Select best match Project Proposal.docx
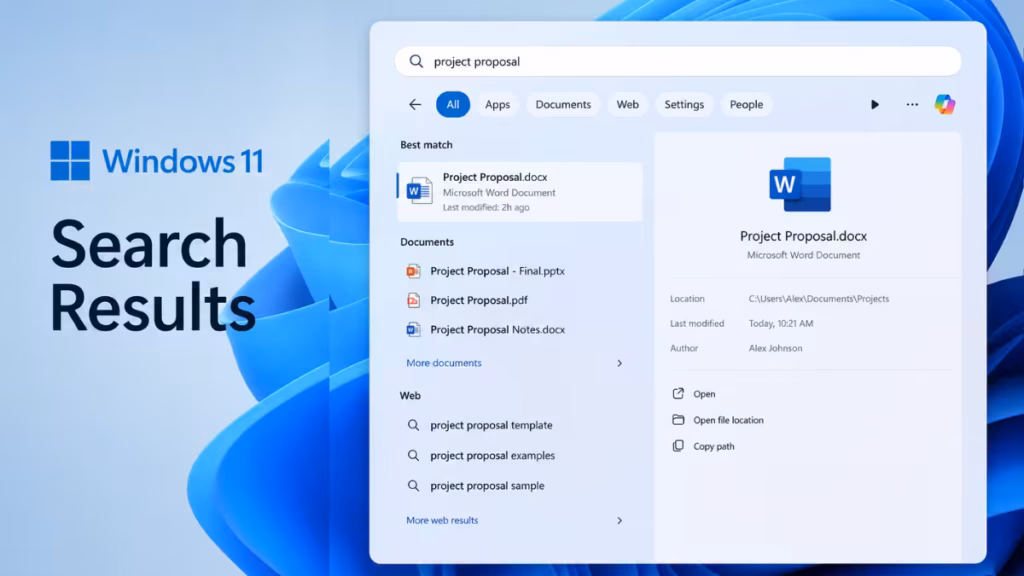1024x576 pixels. pos(520,192)
